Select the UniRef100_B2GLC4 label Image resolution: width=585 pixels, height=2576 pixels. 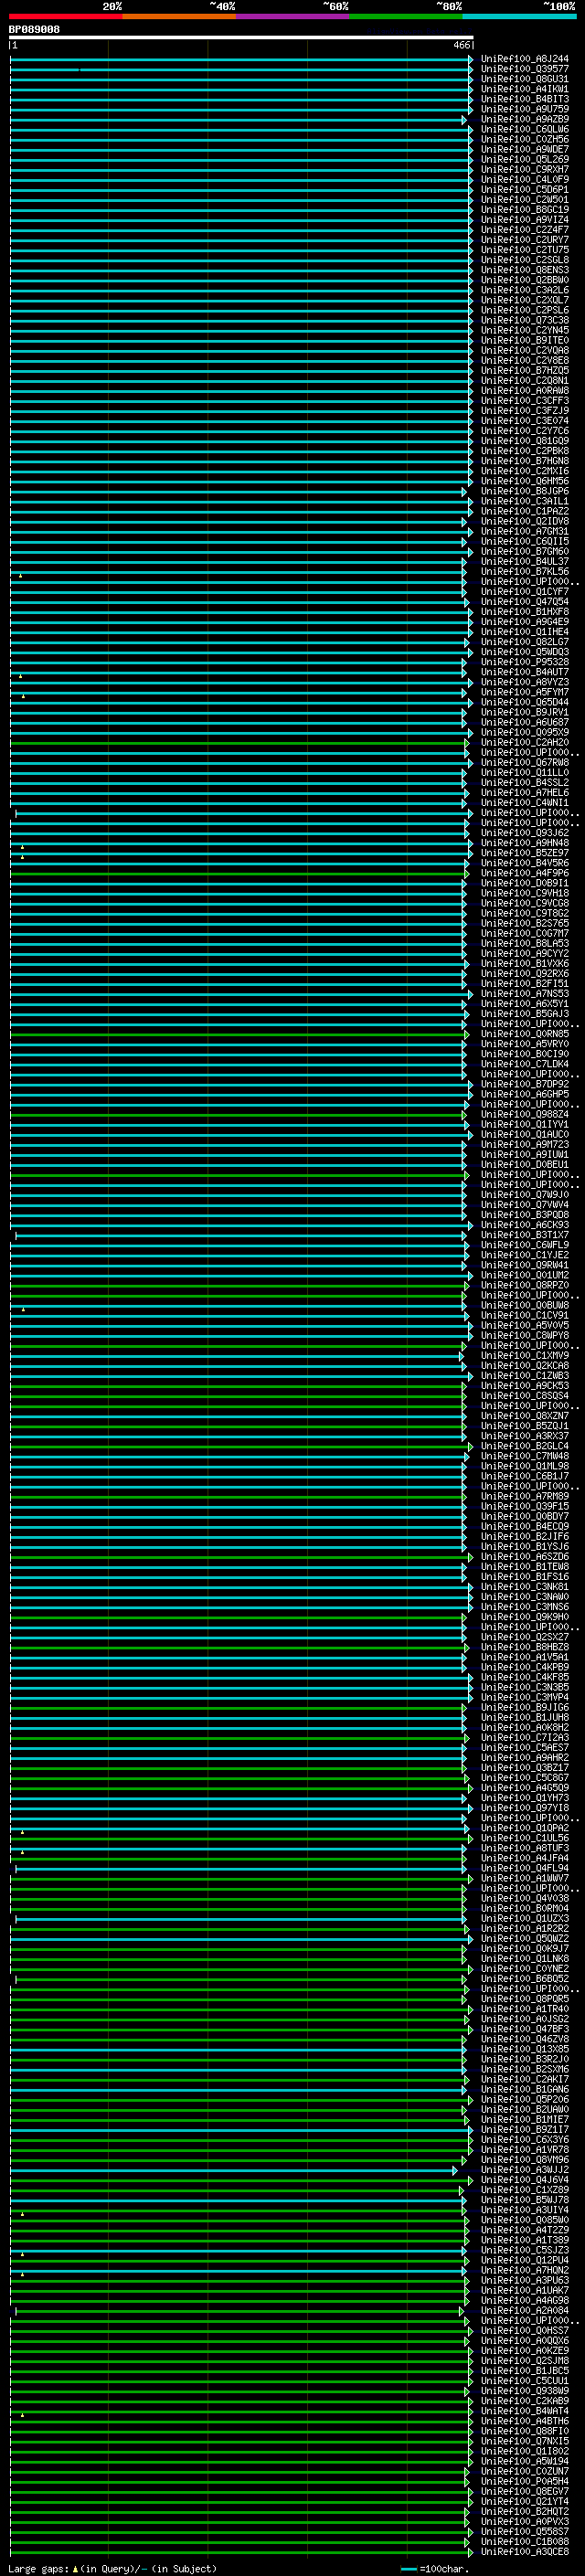coord(525,1447)
